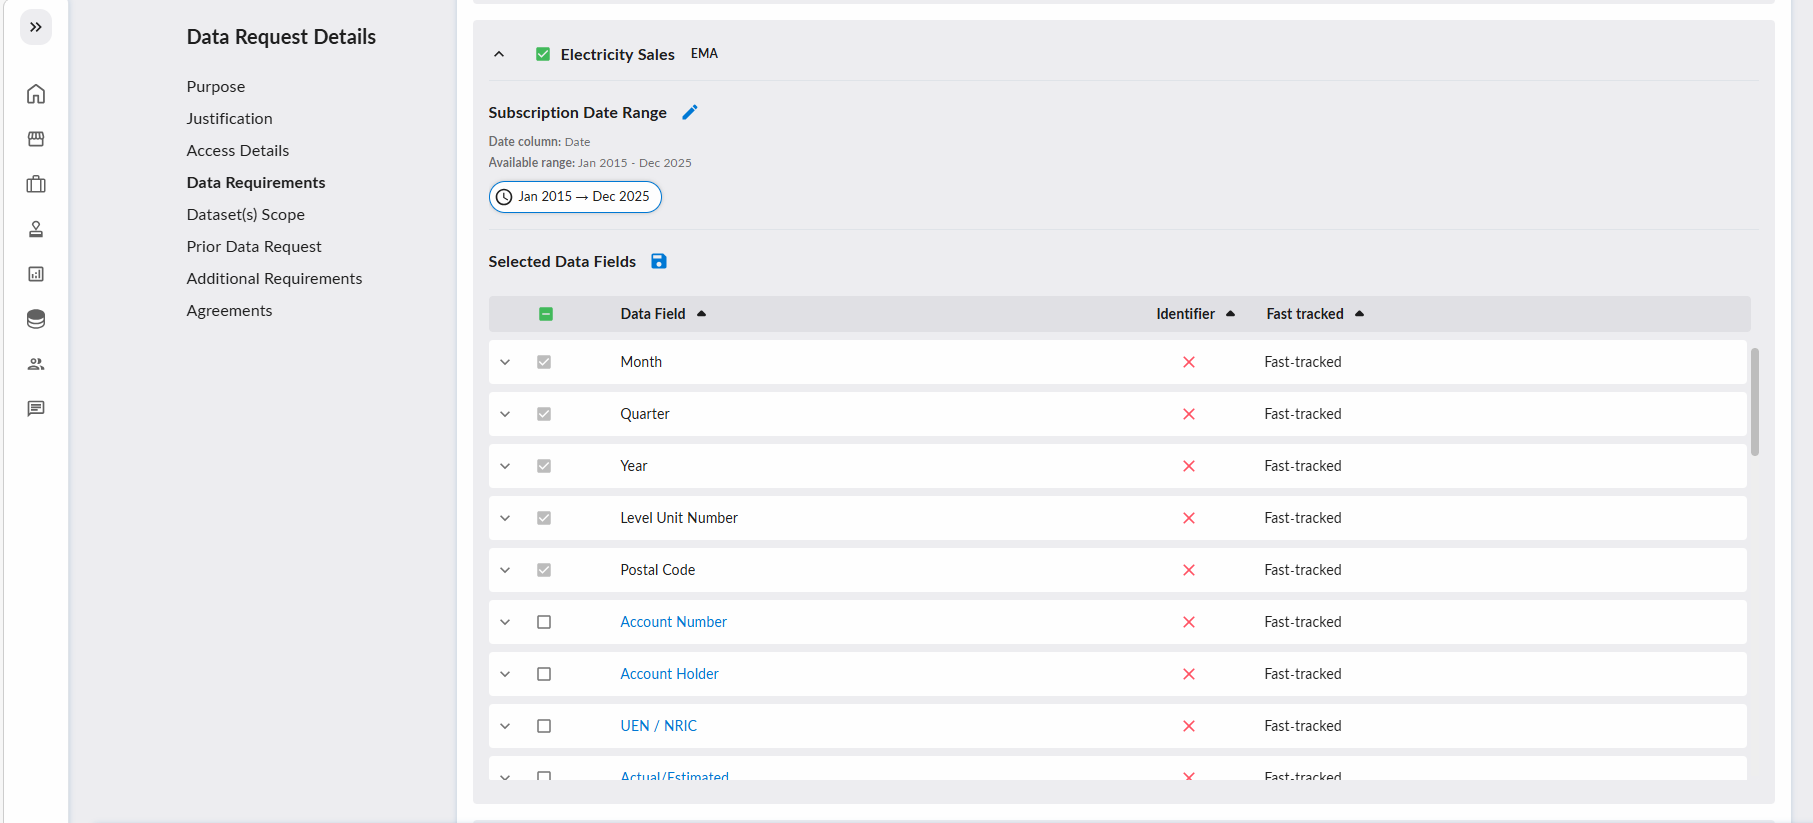Open the UEN / NRIC field link

click(x=658, y=726)
